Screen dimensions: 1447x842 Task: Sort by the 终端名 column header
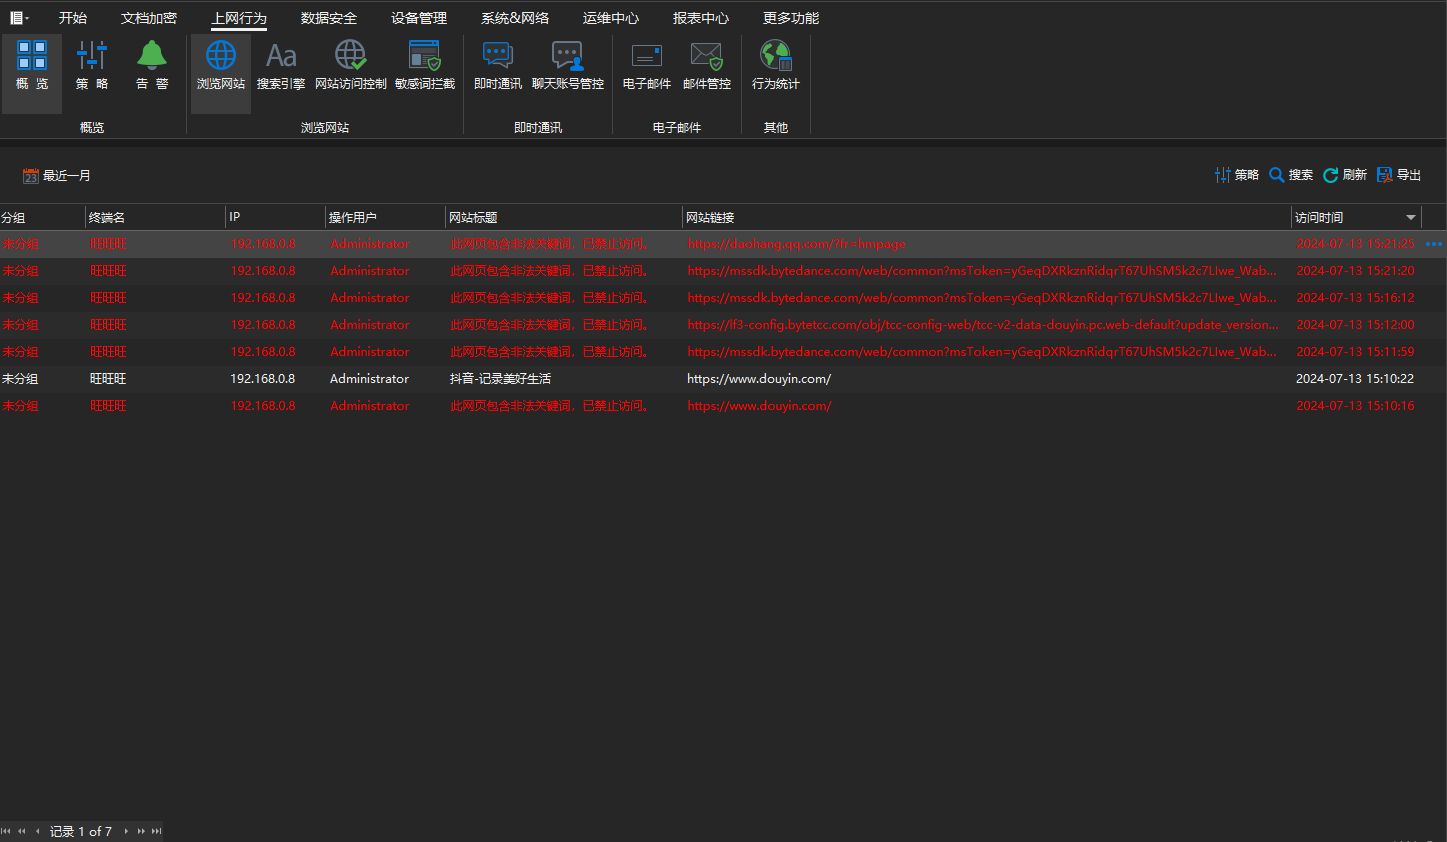(155, 217)
